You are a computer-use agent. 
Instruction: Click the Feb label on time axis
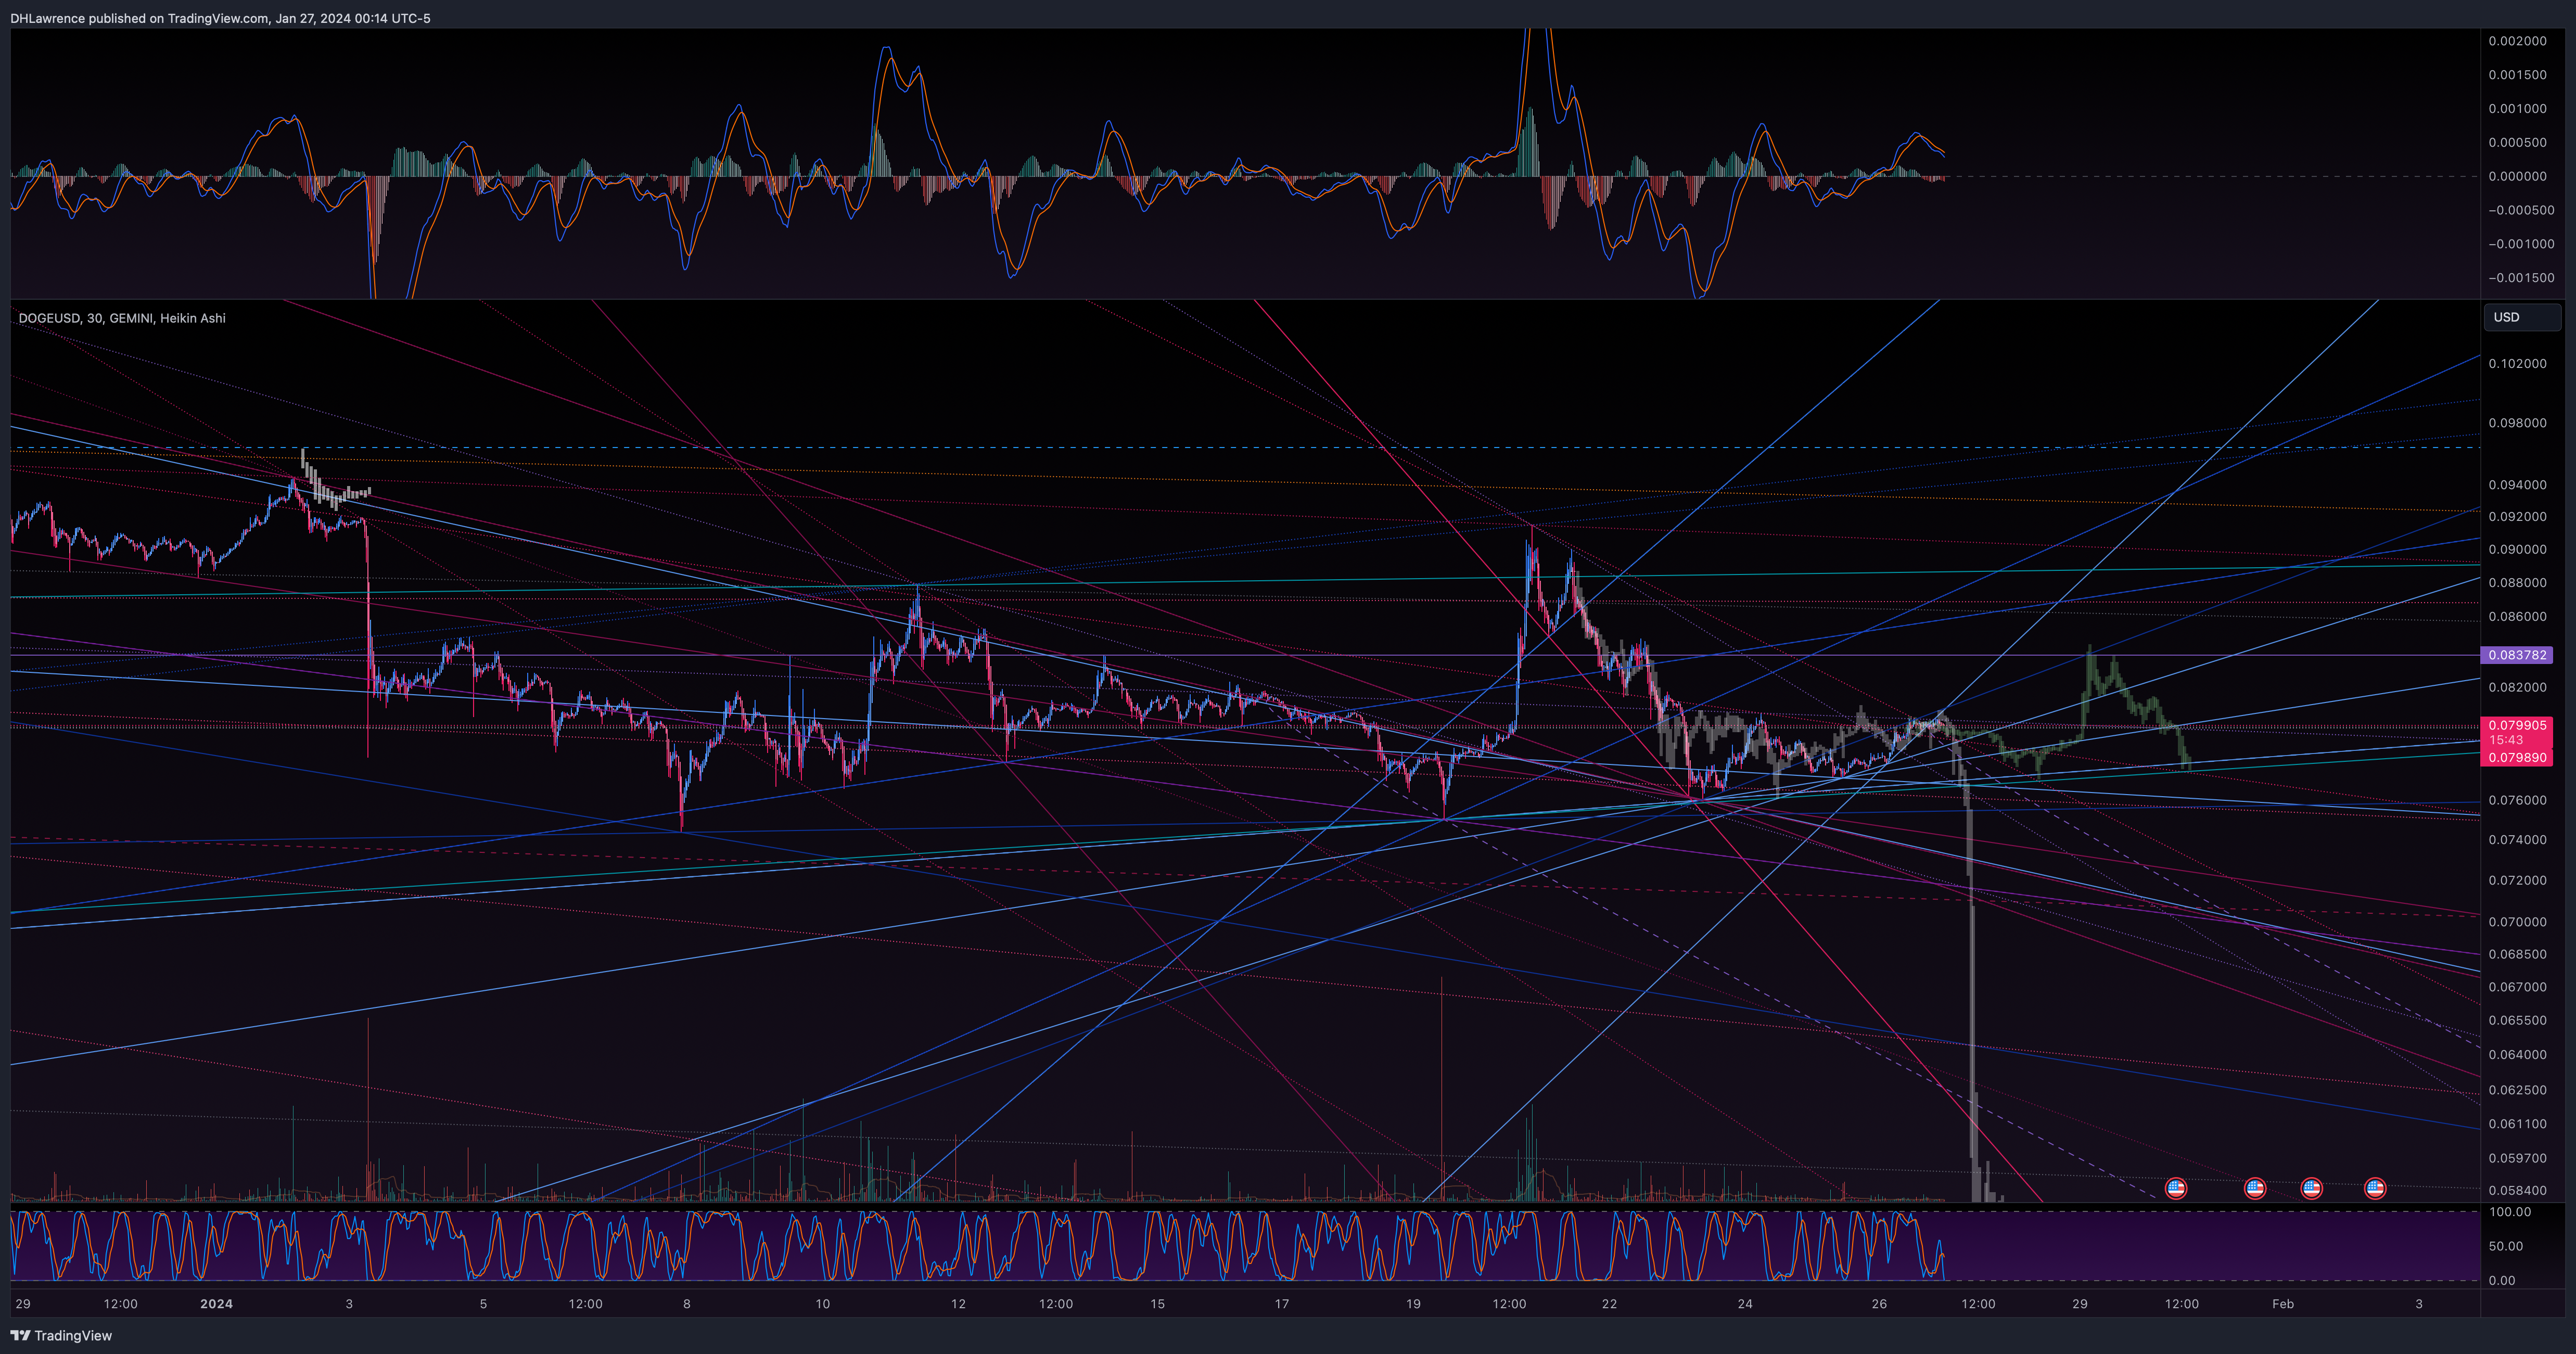click(x=2283, y=1304)
